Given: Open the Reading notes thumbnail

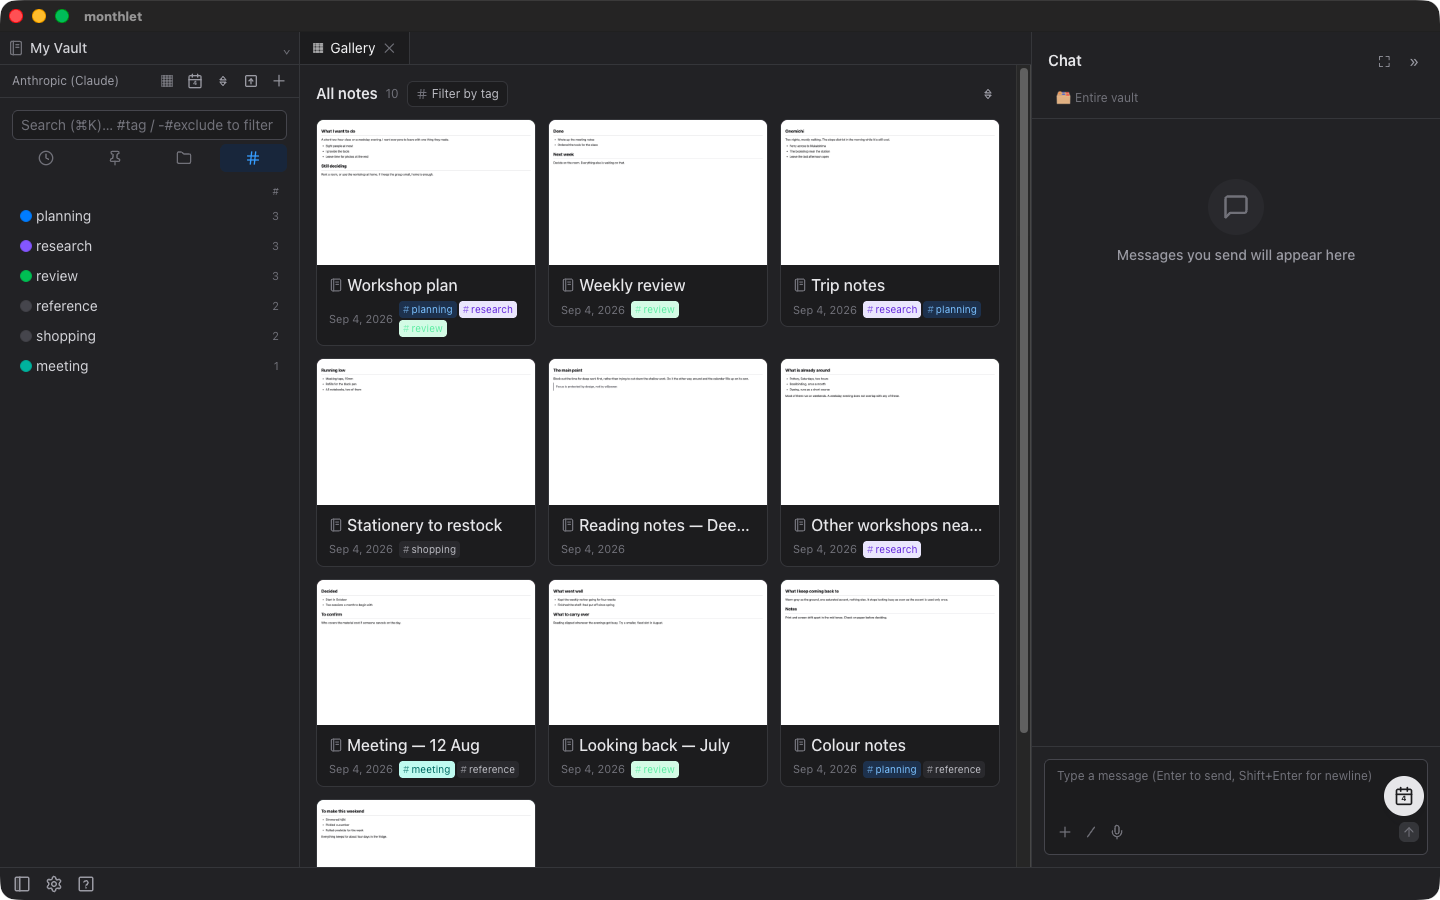Looking at the screenshot, I should [658, 432].
